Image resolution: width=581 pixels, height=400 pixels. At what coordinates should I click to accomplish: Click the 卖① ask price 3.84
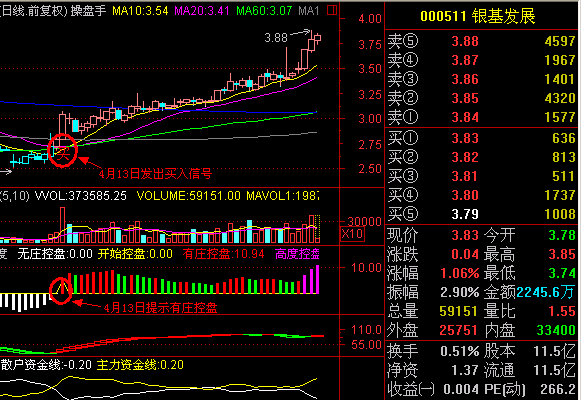click(465, 117)
